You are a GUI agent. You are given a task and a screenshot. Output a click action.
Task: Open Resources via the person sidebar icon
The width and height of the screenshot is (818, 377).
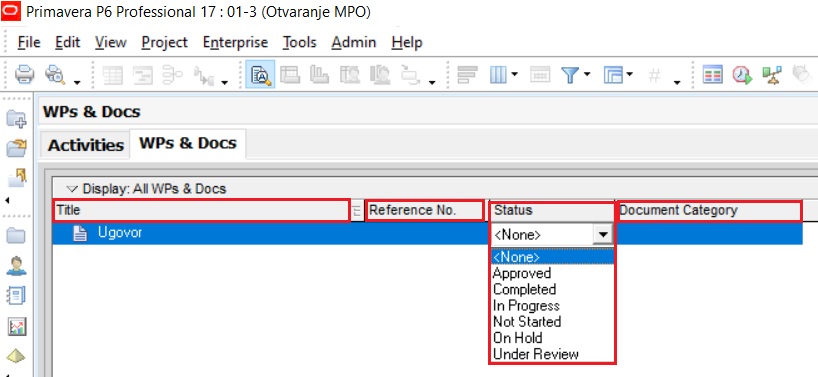click(x=16, y=266)
